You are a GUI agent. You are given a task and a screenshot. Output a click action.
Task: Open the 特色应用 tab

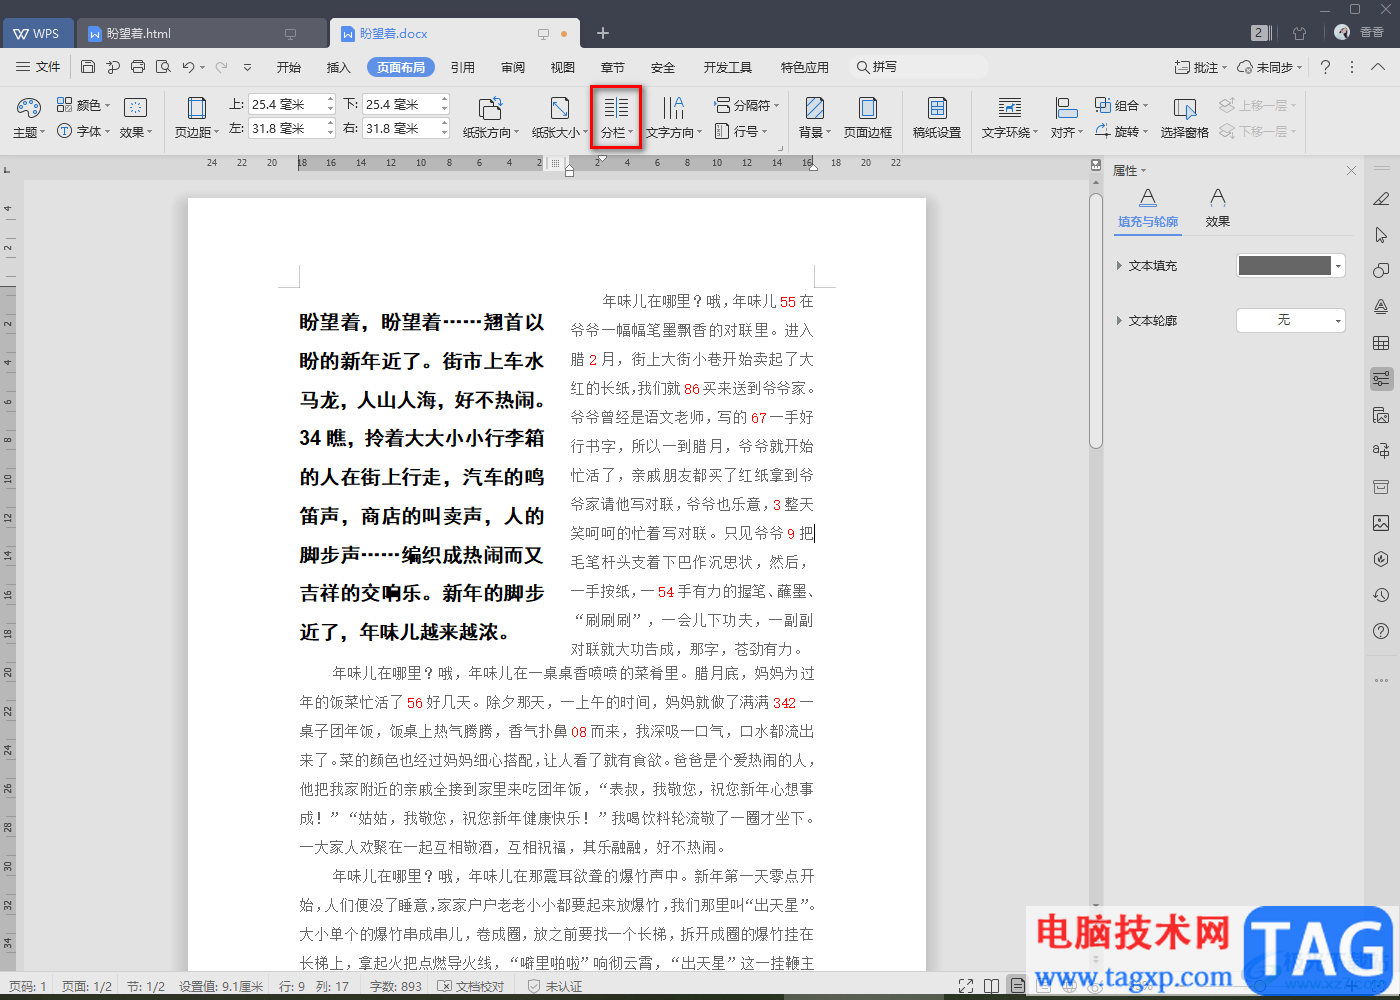pyautogui.click(x=805, y=67)
